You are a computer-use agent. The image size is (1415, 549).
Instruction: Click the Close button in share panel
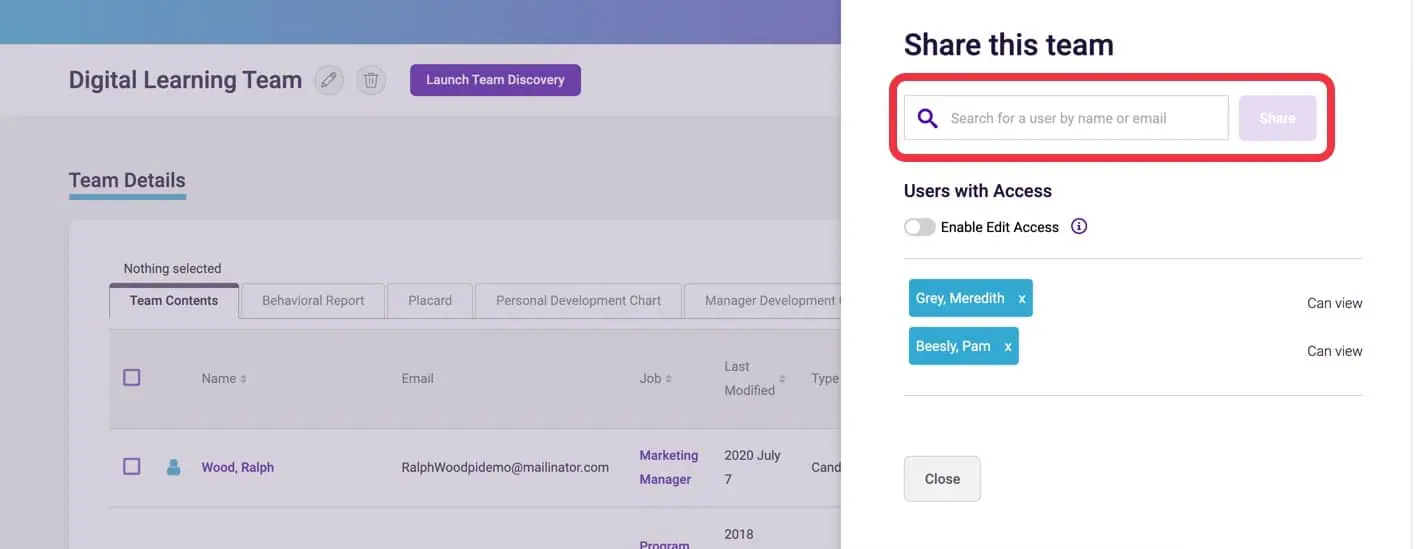point(941,479)
